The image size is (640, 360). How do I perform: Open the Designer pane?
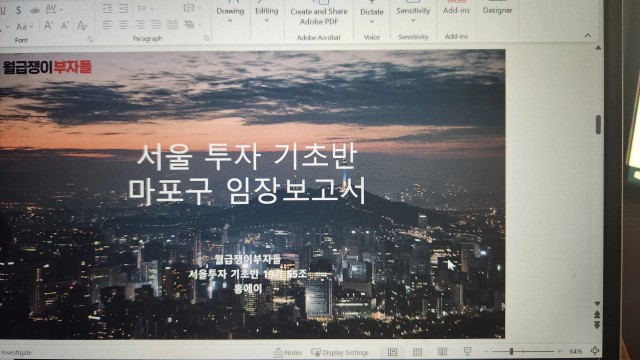point(497,11)
